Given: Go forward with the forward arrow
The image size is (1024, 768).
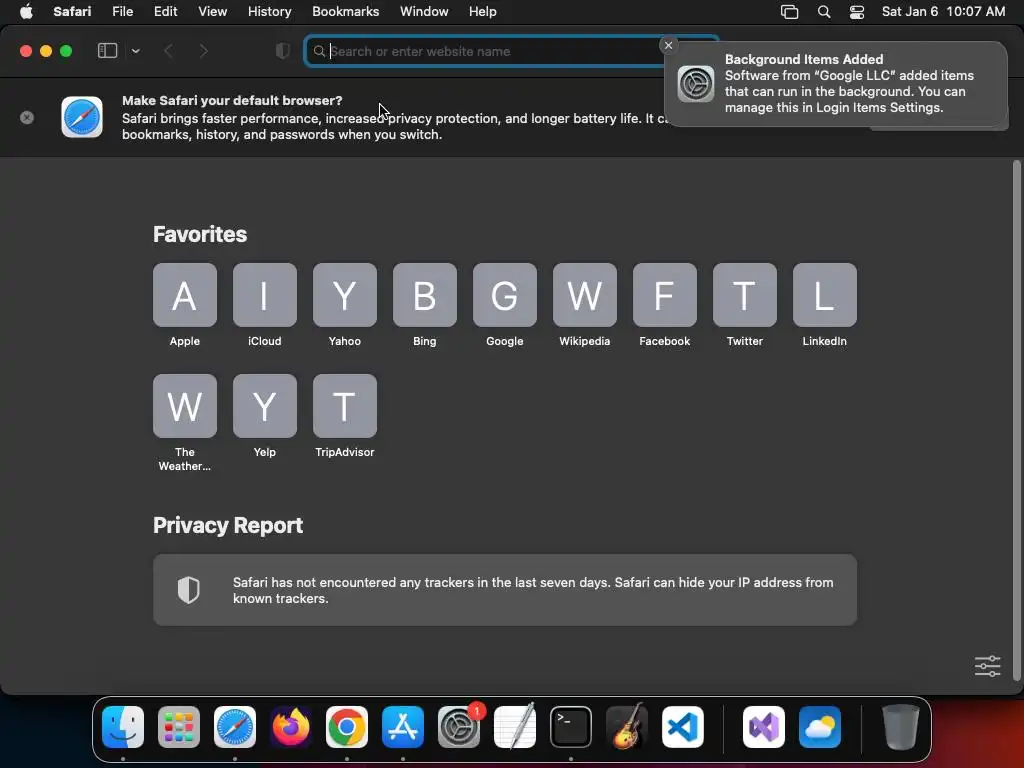Looking at the screenshot, I should point(203,51).
